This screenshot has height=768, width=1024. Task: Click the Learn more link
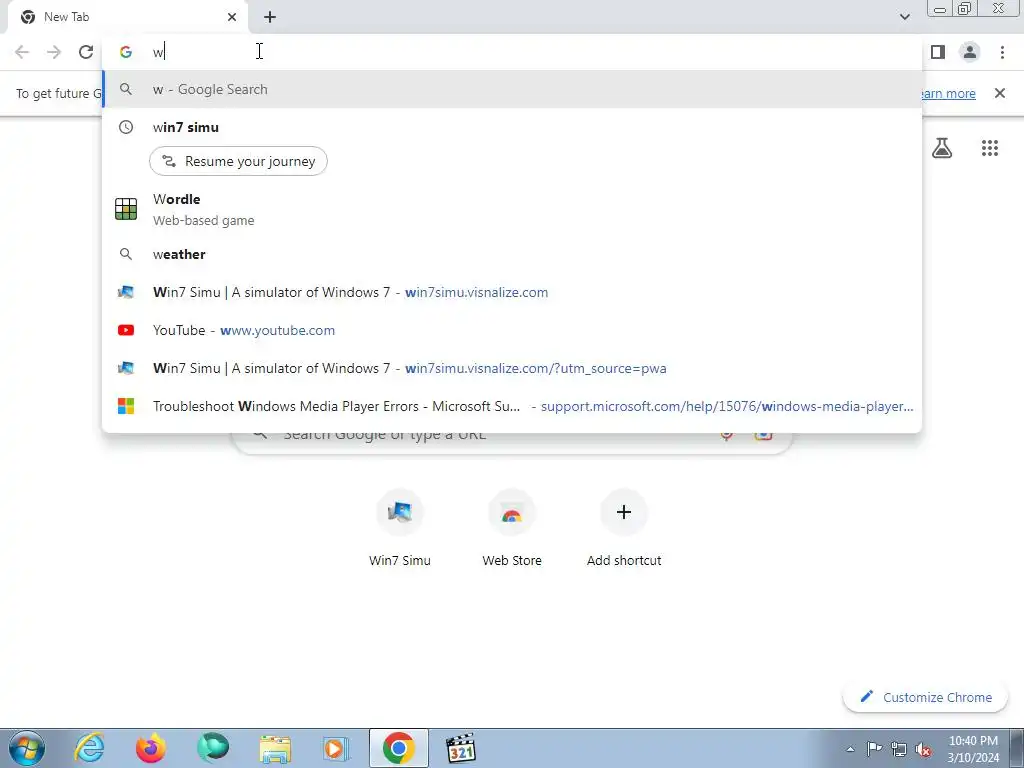948,93
